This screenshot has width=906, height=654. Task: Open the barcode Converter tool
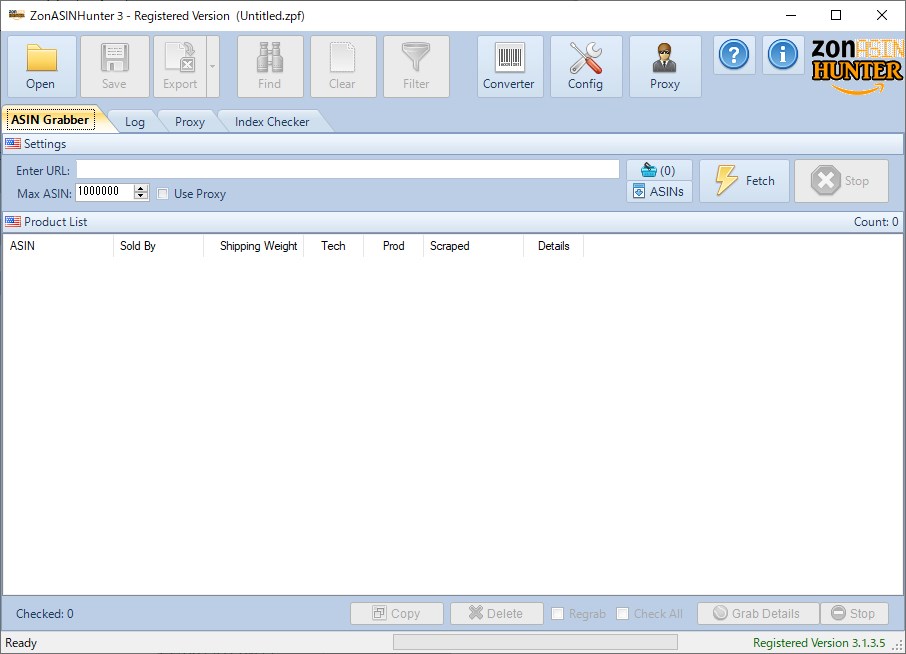[510, 66]
